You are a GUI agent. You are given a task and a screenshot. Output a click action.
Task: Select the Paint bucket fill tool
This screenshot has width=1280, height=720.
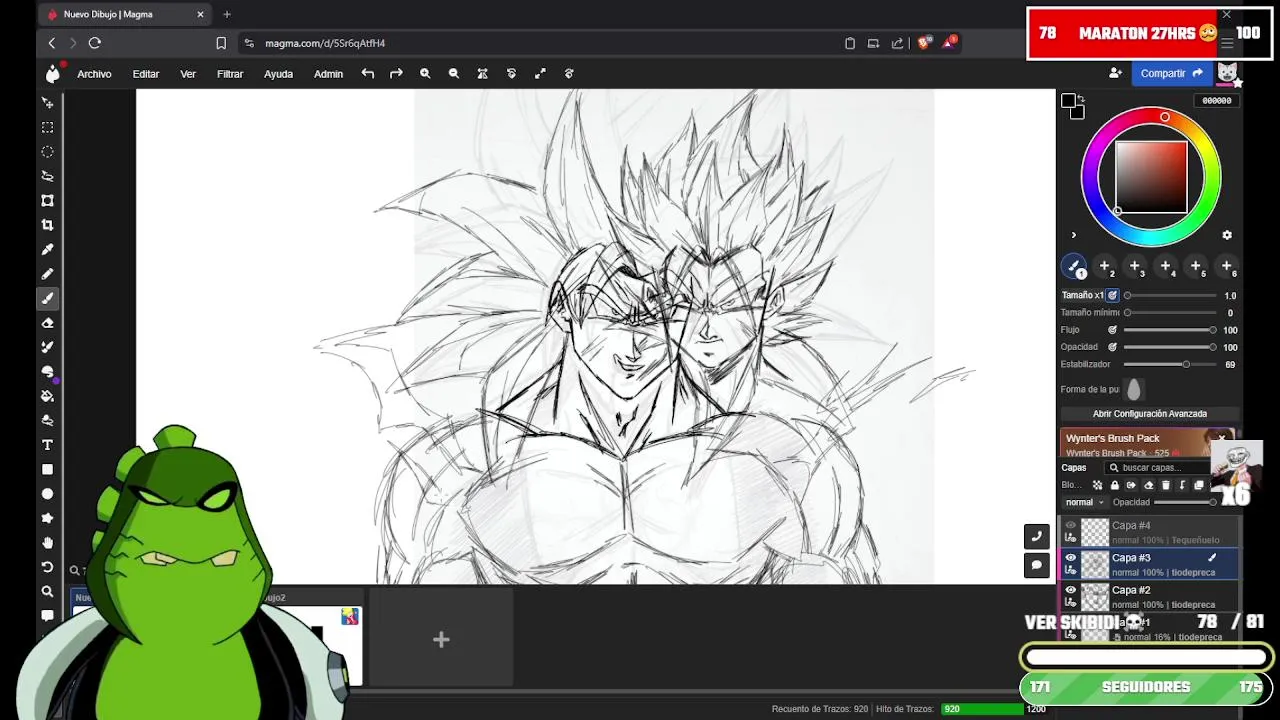tap(47, 396)
